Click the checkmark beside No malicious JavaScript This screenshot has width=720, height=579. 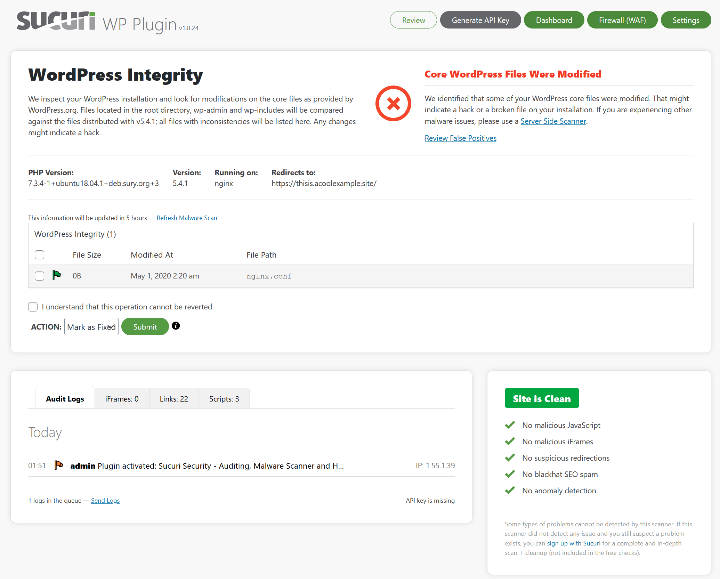tap(511, 425)
